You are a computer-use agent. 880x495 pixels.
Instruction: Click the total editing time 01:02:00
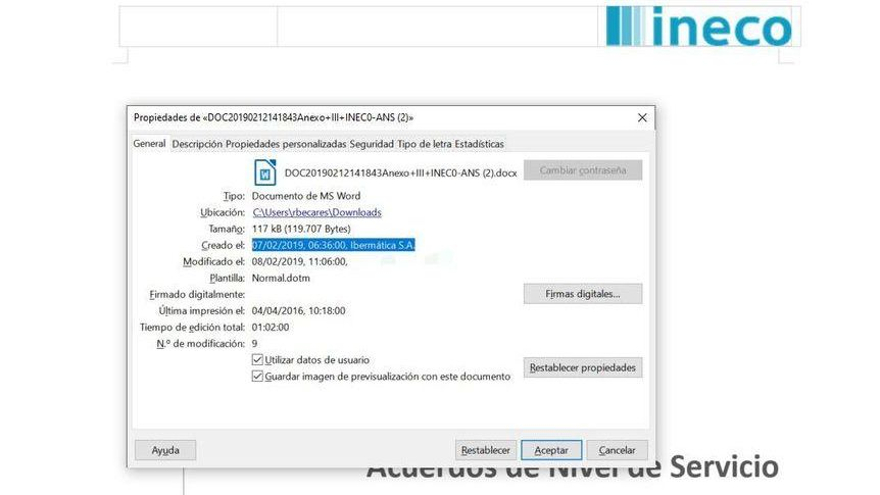click(x=271, y=327)
